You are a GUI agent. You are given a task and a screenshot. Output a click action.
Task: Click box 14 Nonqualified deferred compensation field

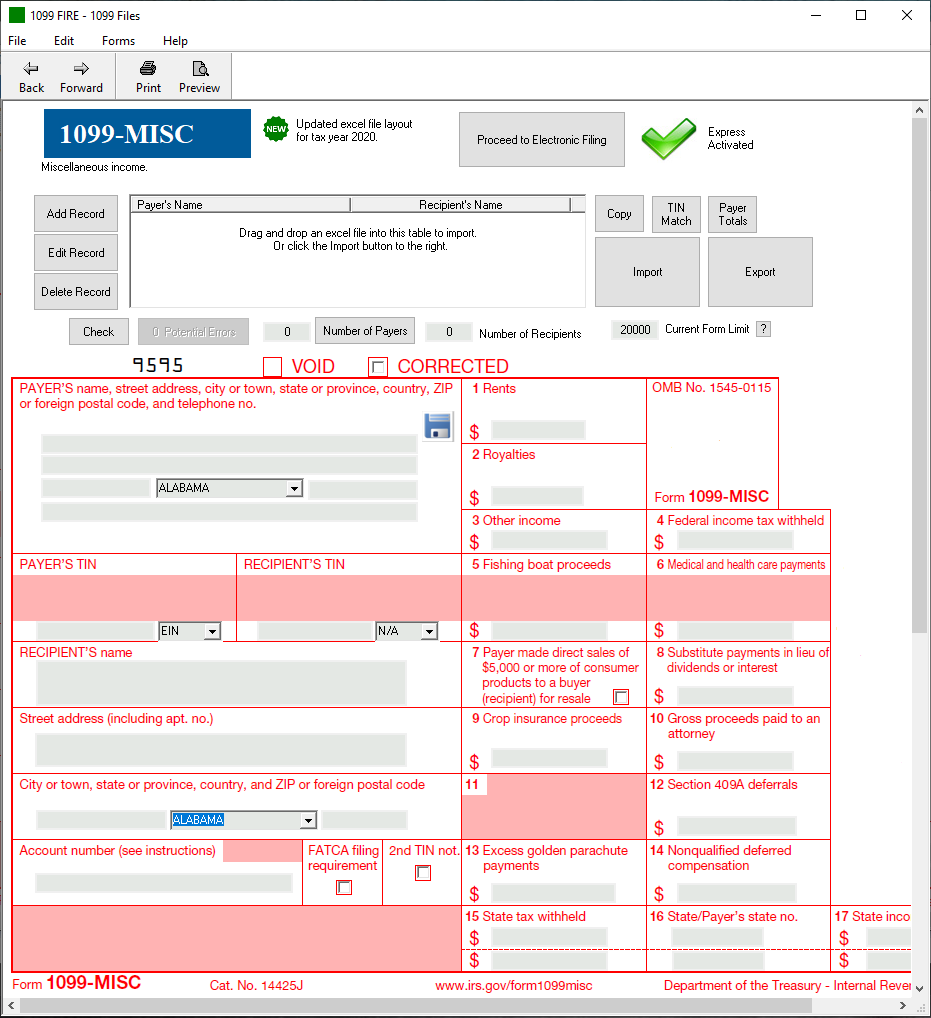(736, 893)
